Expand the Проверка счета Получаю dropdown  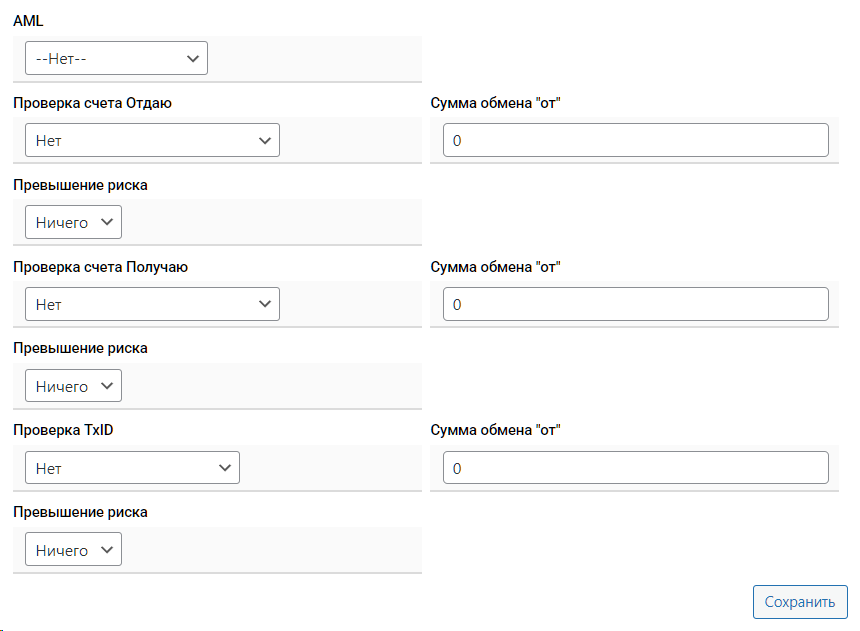152,304
